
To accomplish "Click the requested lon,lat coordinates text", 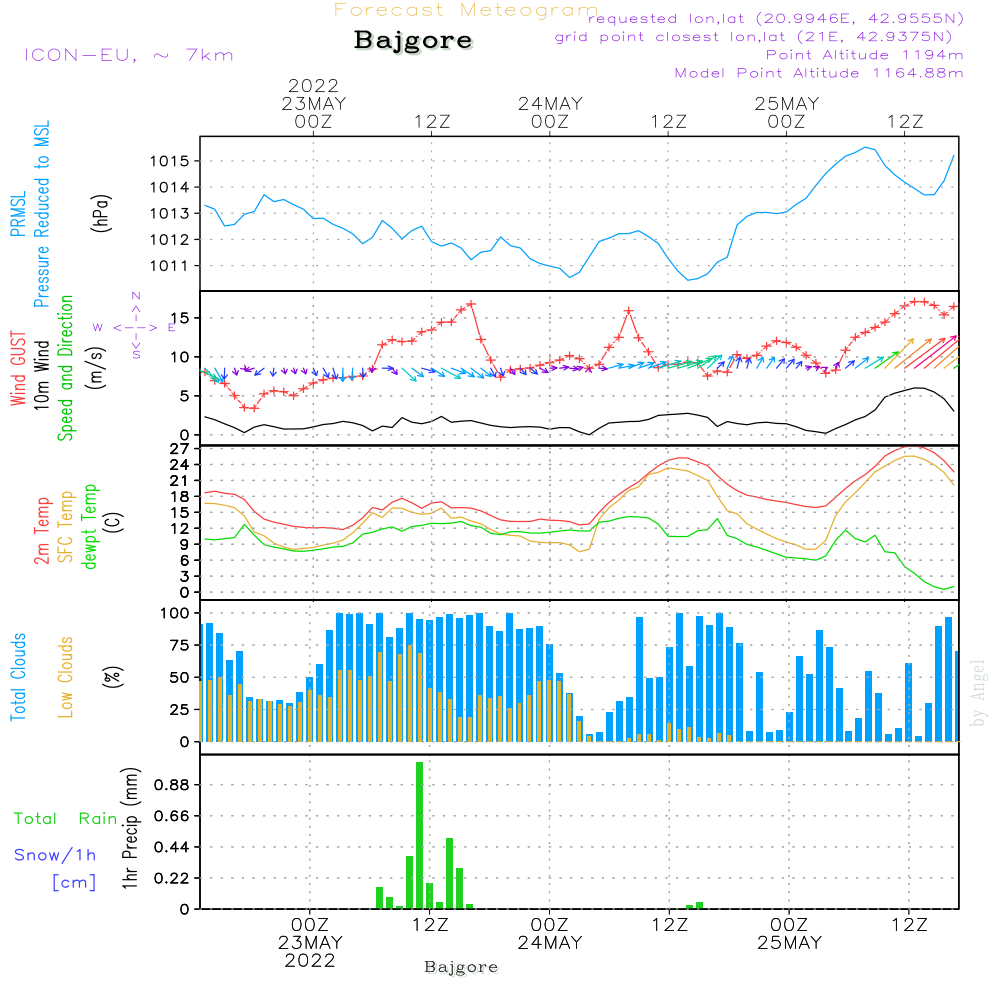I will (775, 19).
